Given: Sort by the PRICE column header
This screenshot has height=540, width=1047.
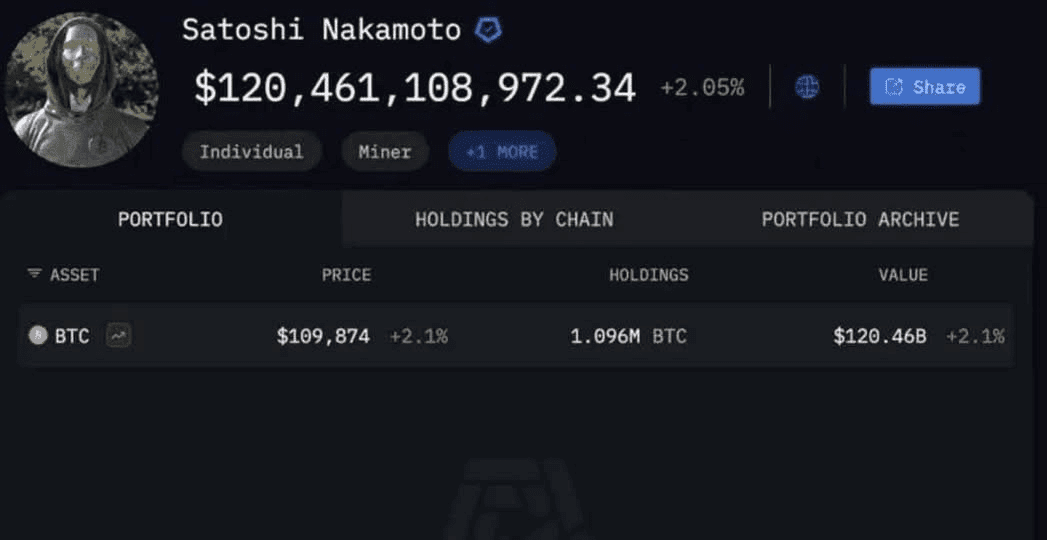Looking at the screenshot, I should click(x=346, y=275).
